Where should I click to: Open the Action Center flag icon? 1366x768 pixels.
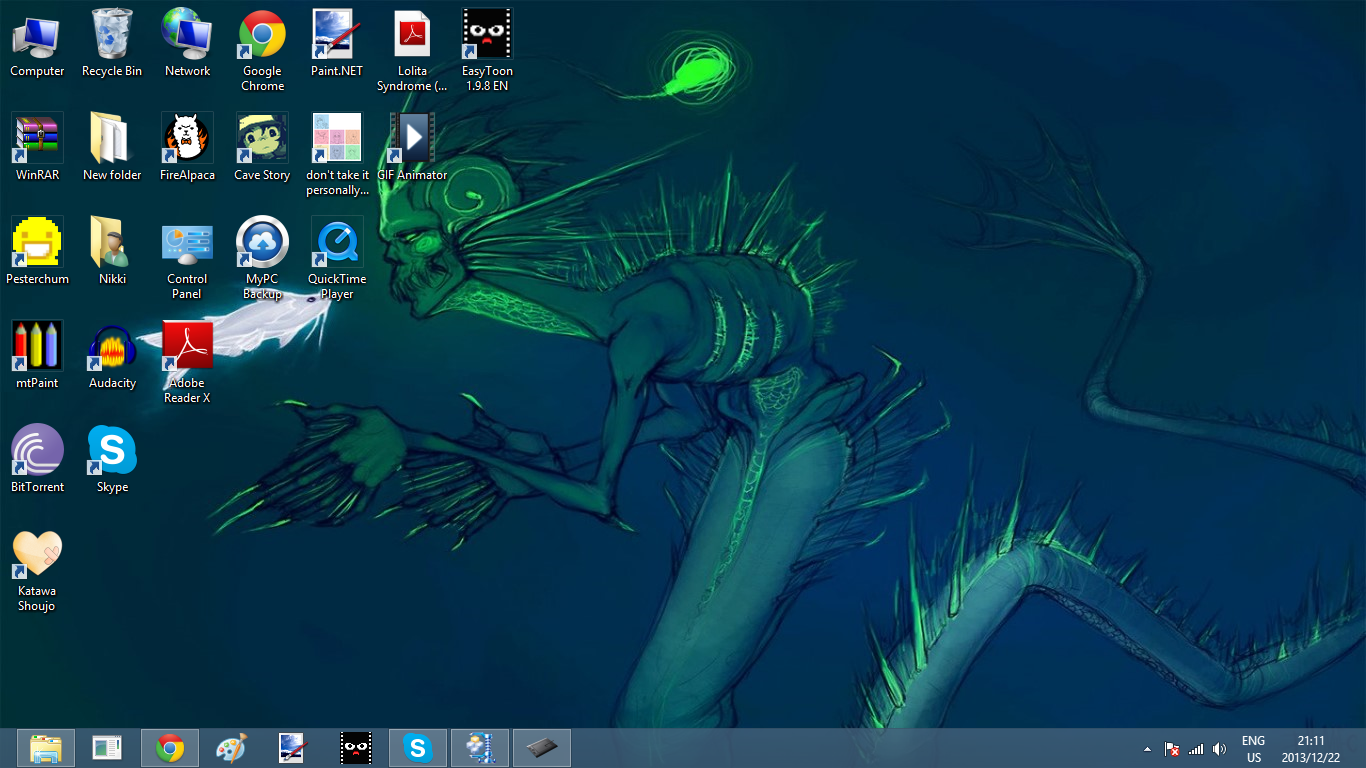click(1172, 749)
